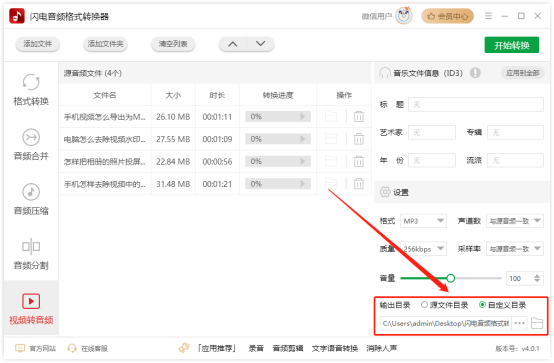
Task: Click the 文件名 column header
Action: (105, 95)
